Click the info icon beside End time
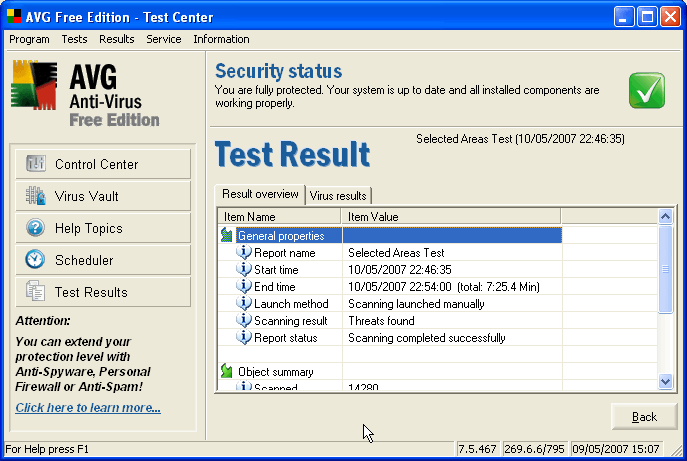The height and width of the screenshot is (461, 687). tap(244, 286)
